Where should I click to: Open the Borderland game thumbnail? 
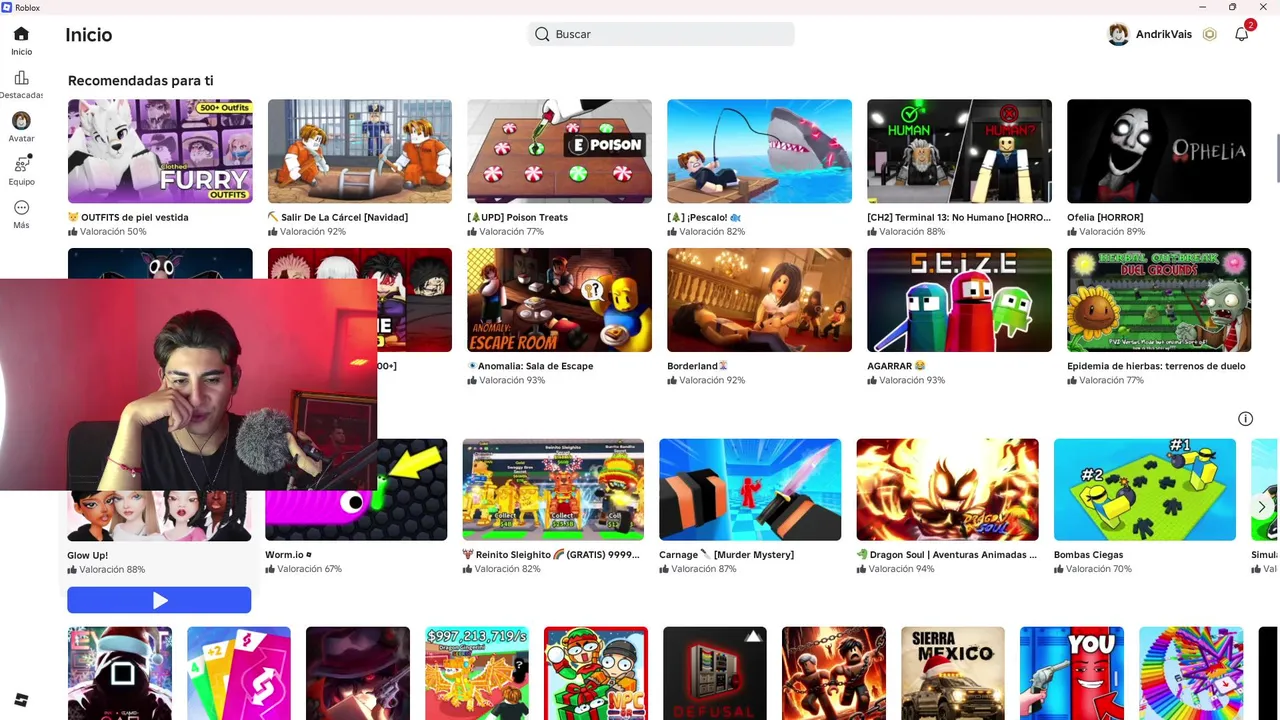coord(759,300)
